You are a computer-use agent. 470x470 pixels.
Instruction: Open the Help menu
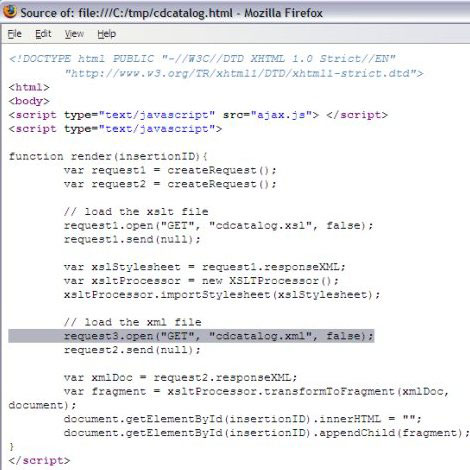pyautogui.click(x=107, y=34)
